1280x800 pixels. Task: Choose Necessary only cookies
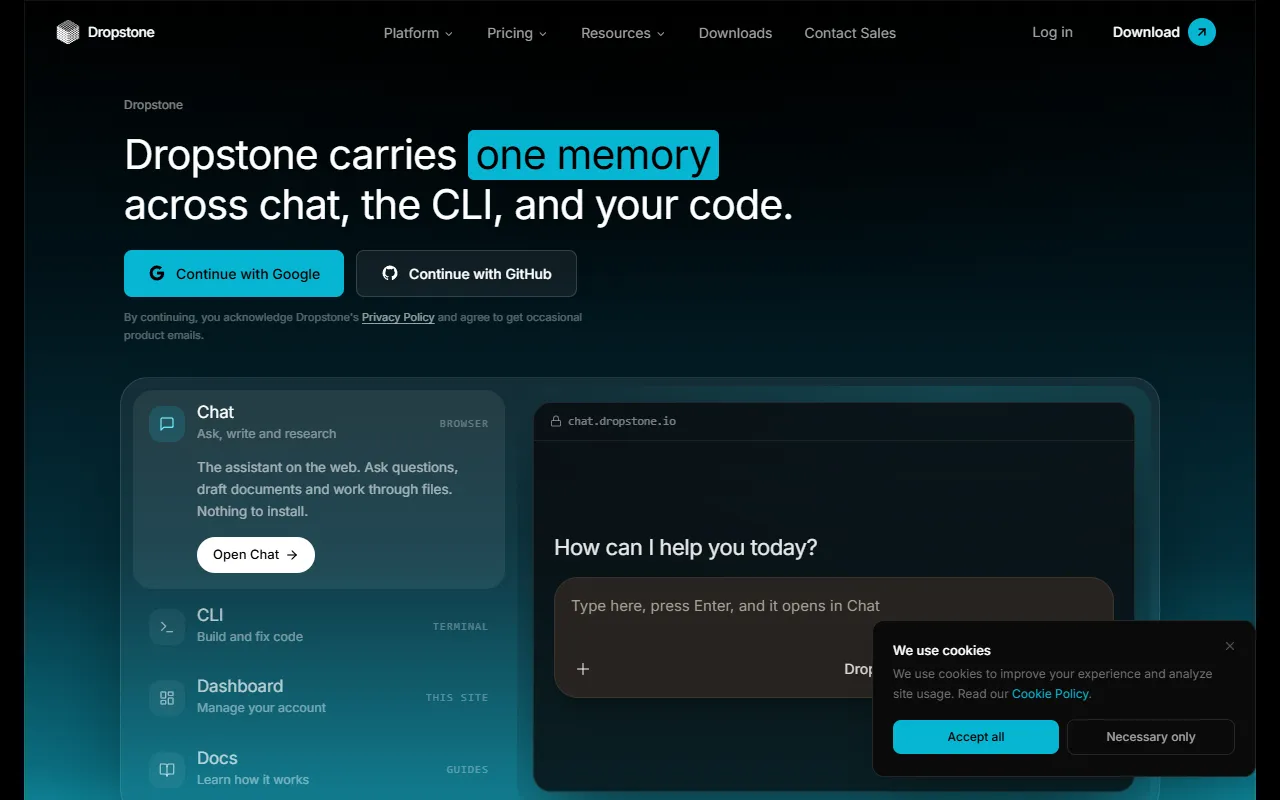pyautogui.click(x=1151, y=737)
